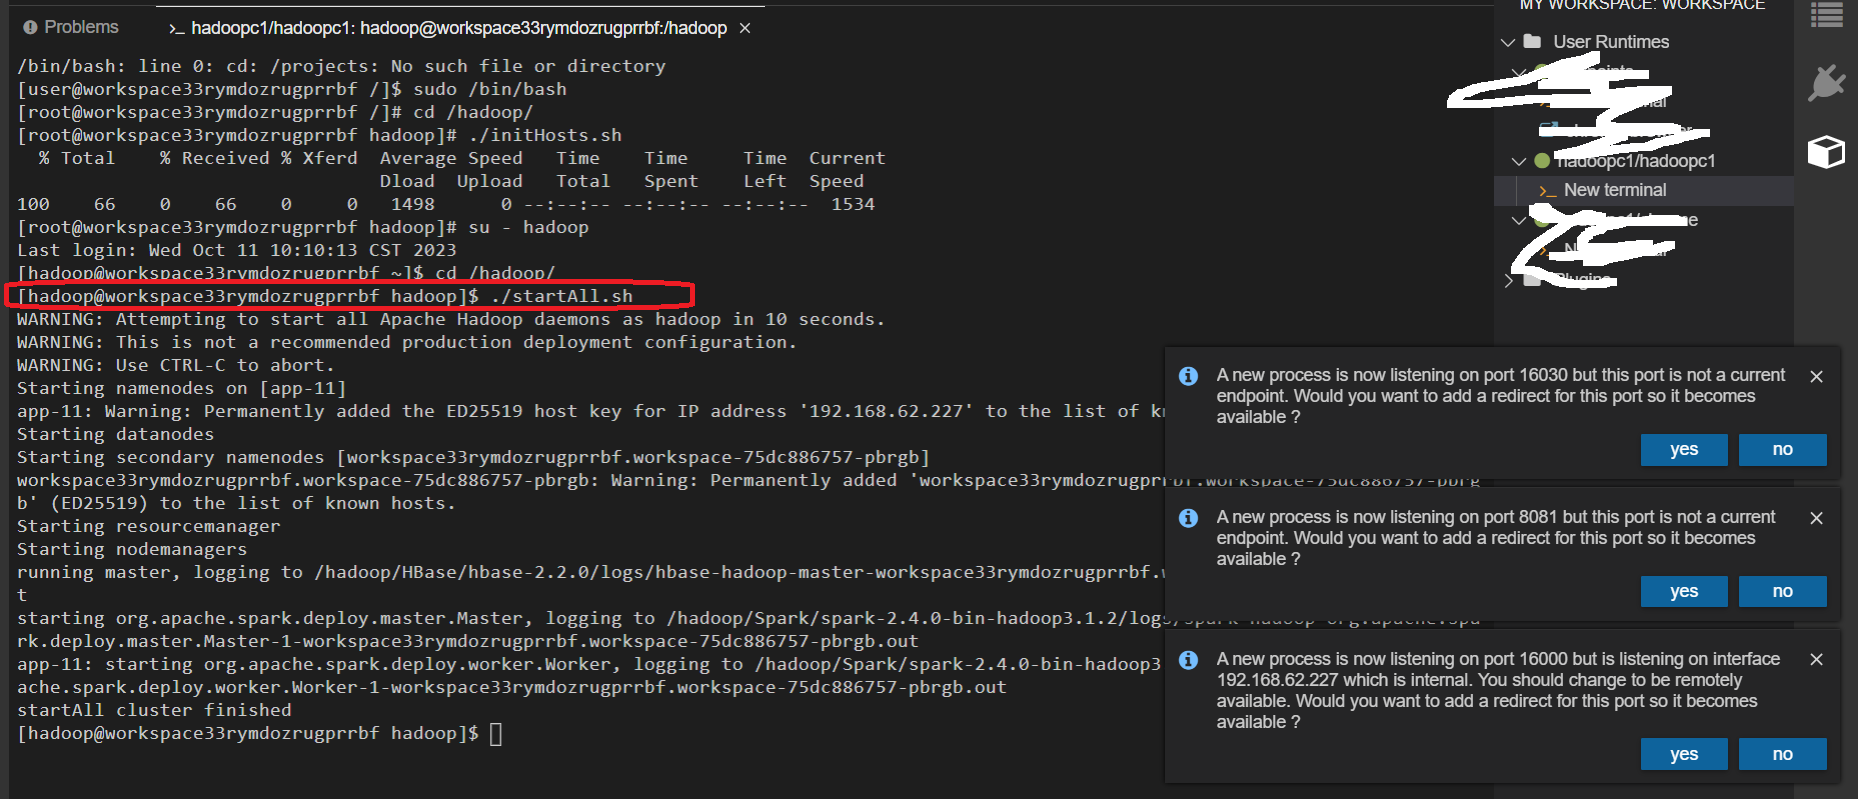Click the User Runtimes folder icon

[x=1532, y=41]
